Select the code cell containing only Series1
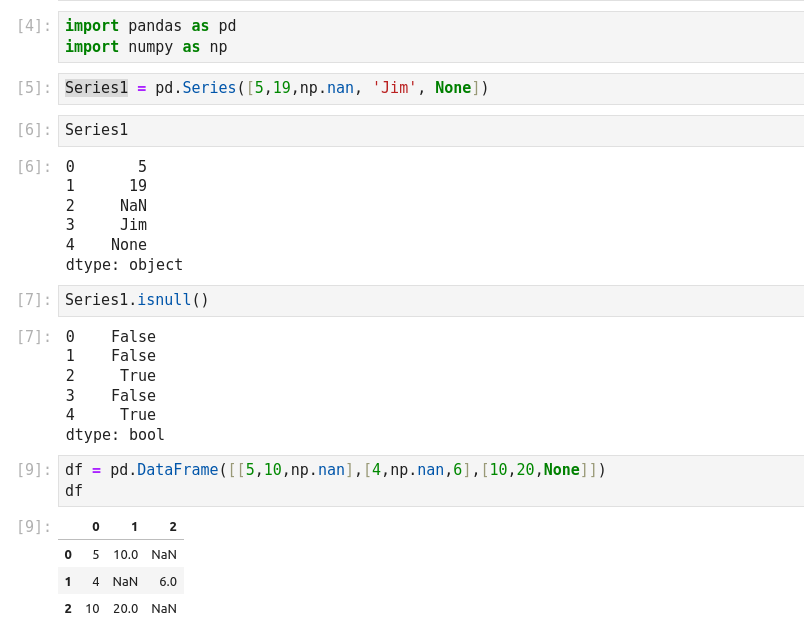804x627 pixels. pos(430,130)
